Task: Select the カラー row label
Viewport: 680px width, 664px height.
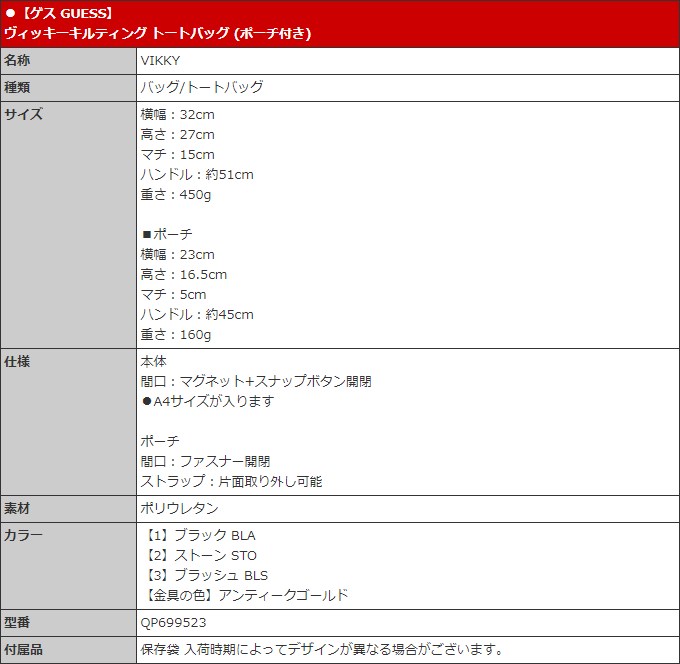Action: (x=23, y=535)
